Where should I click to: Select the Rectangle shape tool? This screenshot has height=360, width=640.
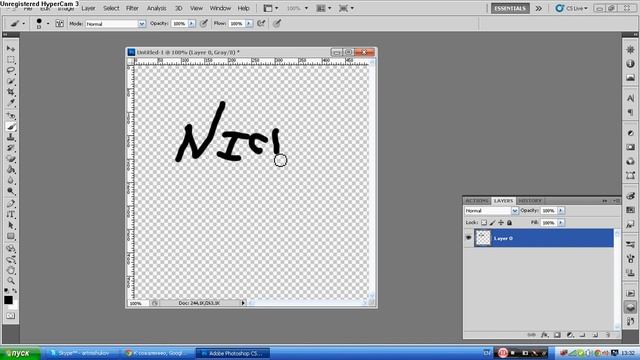coord(11,236)
